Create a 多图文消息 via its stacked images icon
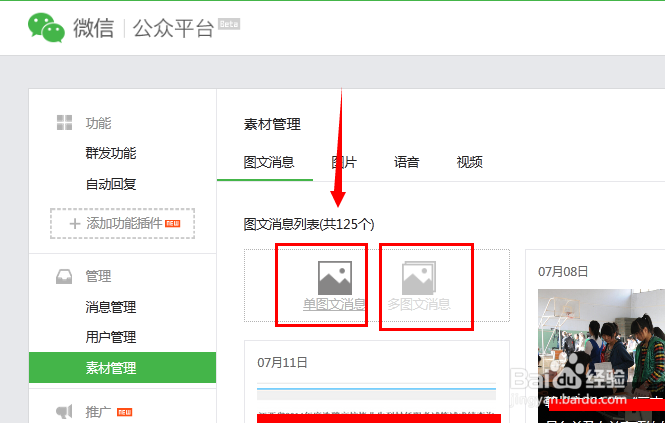The image size is (665, 423). click(x=419, y=278)
